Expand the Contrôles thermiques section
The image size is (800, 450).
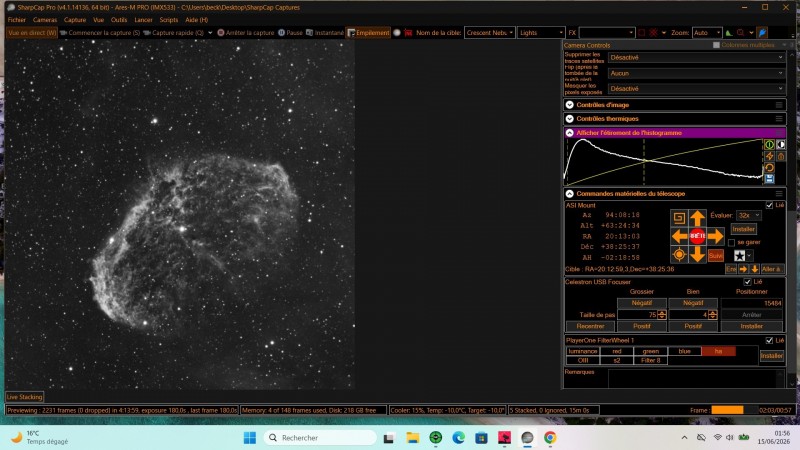[x=570, y=118]
